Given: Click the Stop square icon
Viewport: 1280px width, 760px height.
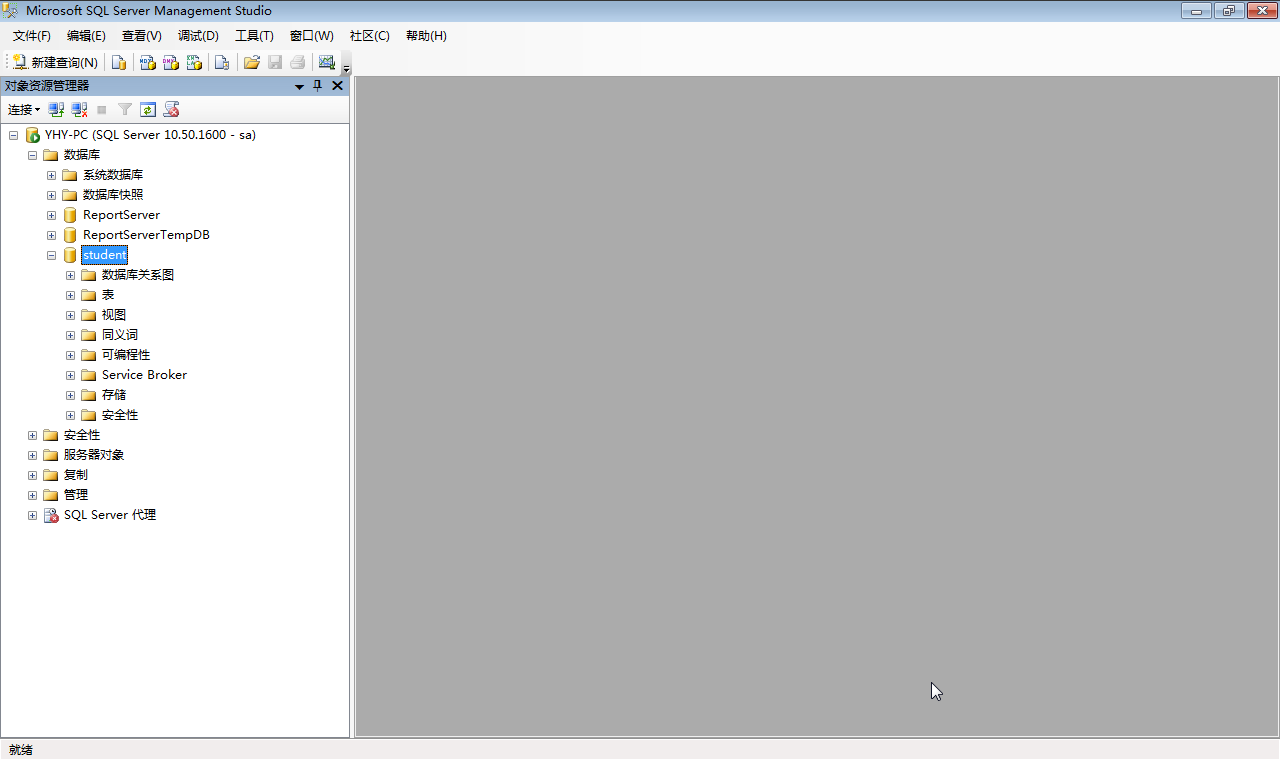Looking at the screenshot, I should pyautogui.click(x=102, y=109).
